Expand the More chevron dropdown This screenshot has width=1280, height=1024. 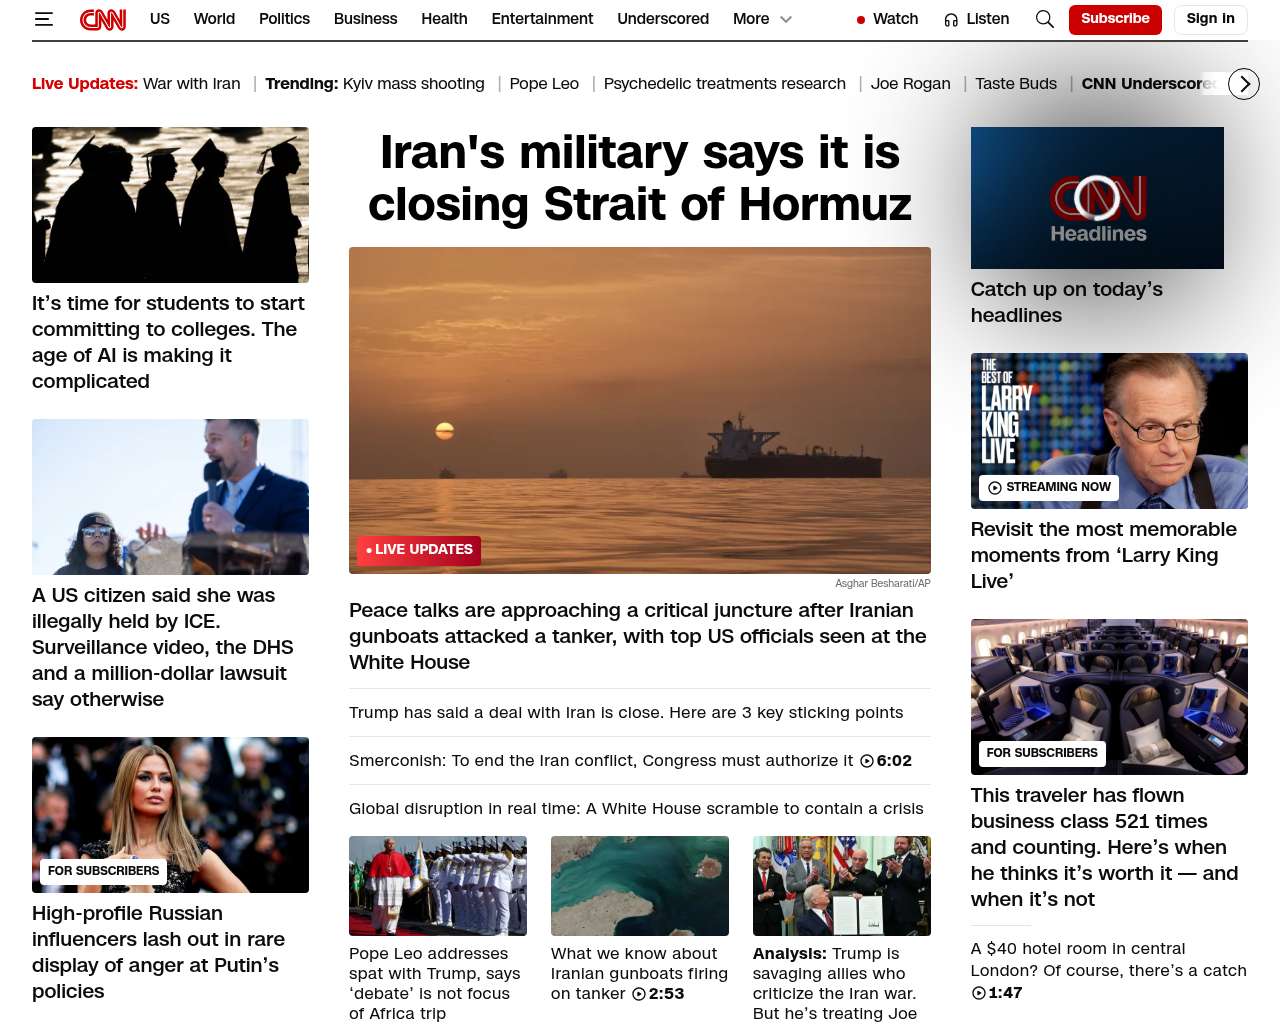(x=786, y=19)
